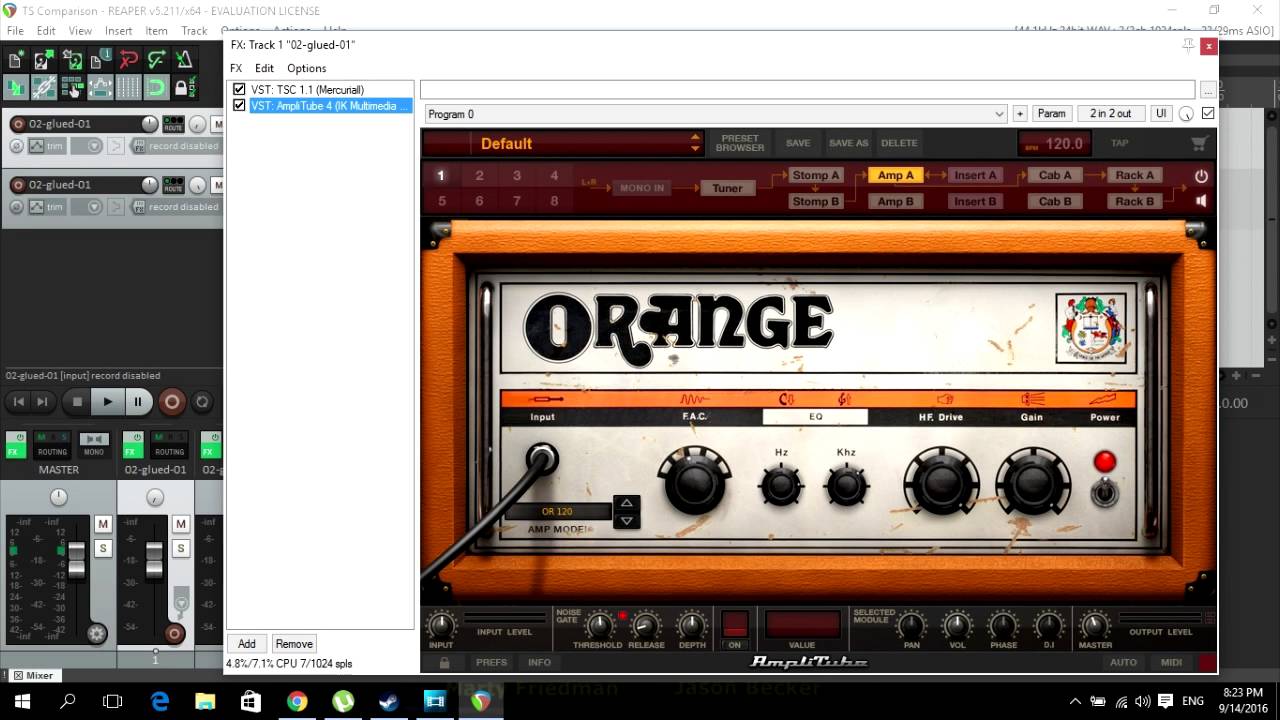Arm the first 02-glued-01 track for recording

click(x=18, y=124)
